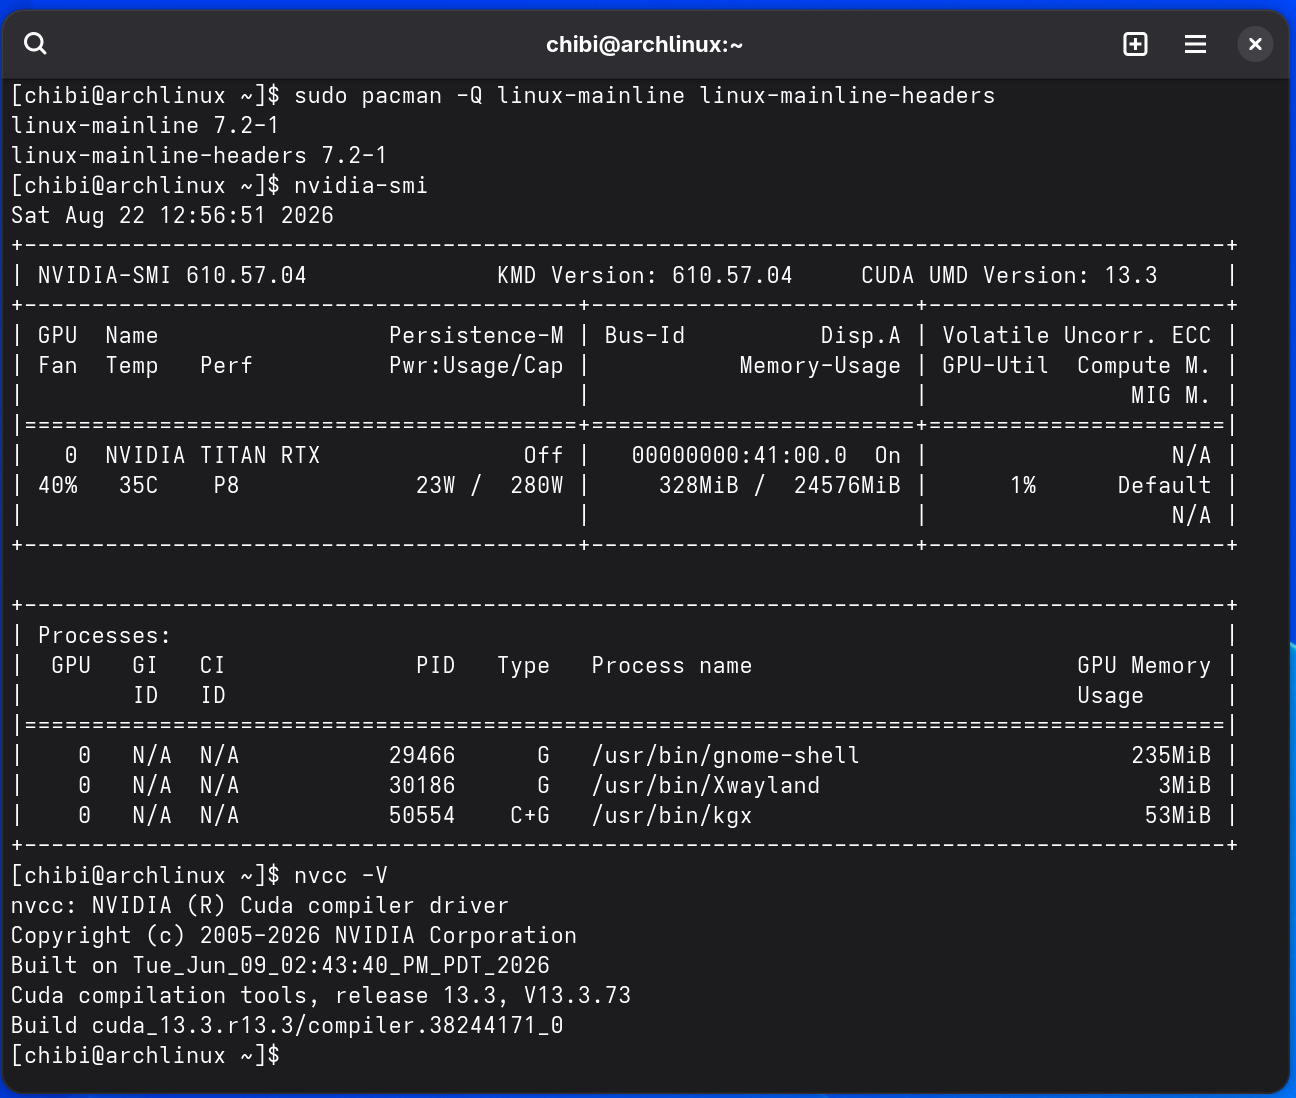This screenshot has width=1296, height=1098.
Task: Click the 'C+G' process type
Action: 530,816
